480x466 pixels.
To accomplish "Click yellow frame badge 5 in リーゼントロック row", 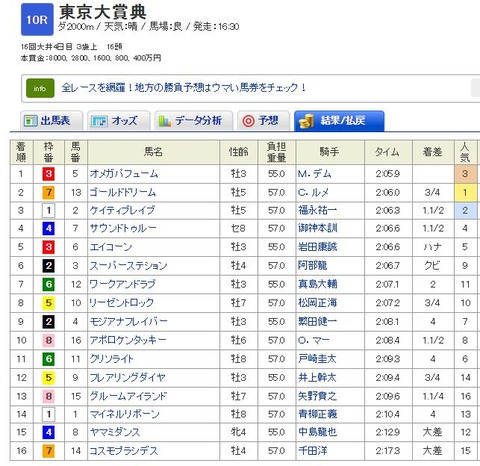I will point(49,303).
